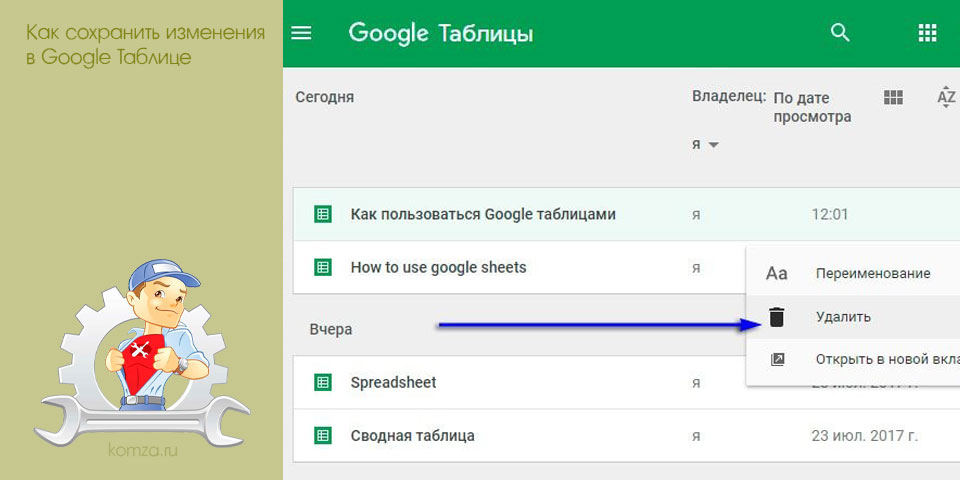Image resolution: width=960 pixels, height=480 pixels.
Task: Click the 23 июл. 2017 г. date
Action: (x=864, y=436)
